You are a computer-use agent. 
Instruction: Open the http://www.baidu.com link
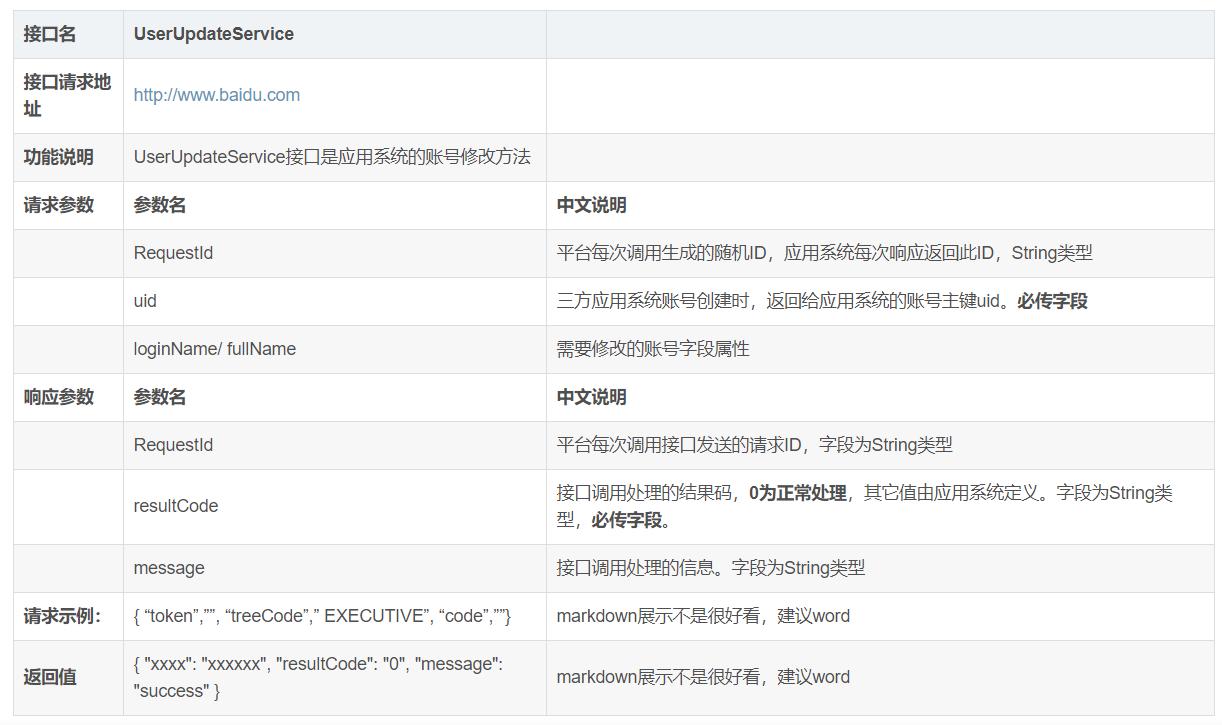[216, 95]
